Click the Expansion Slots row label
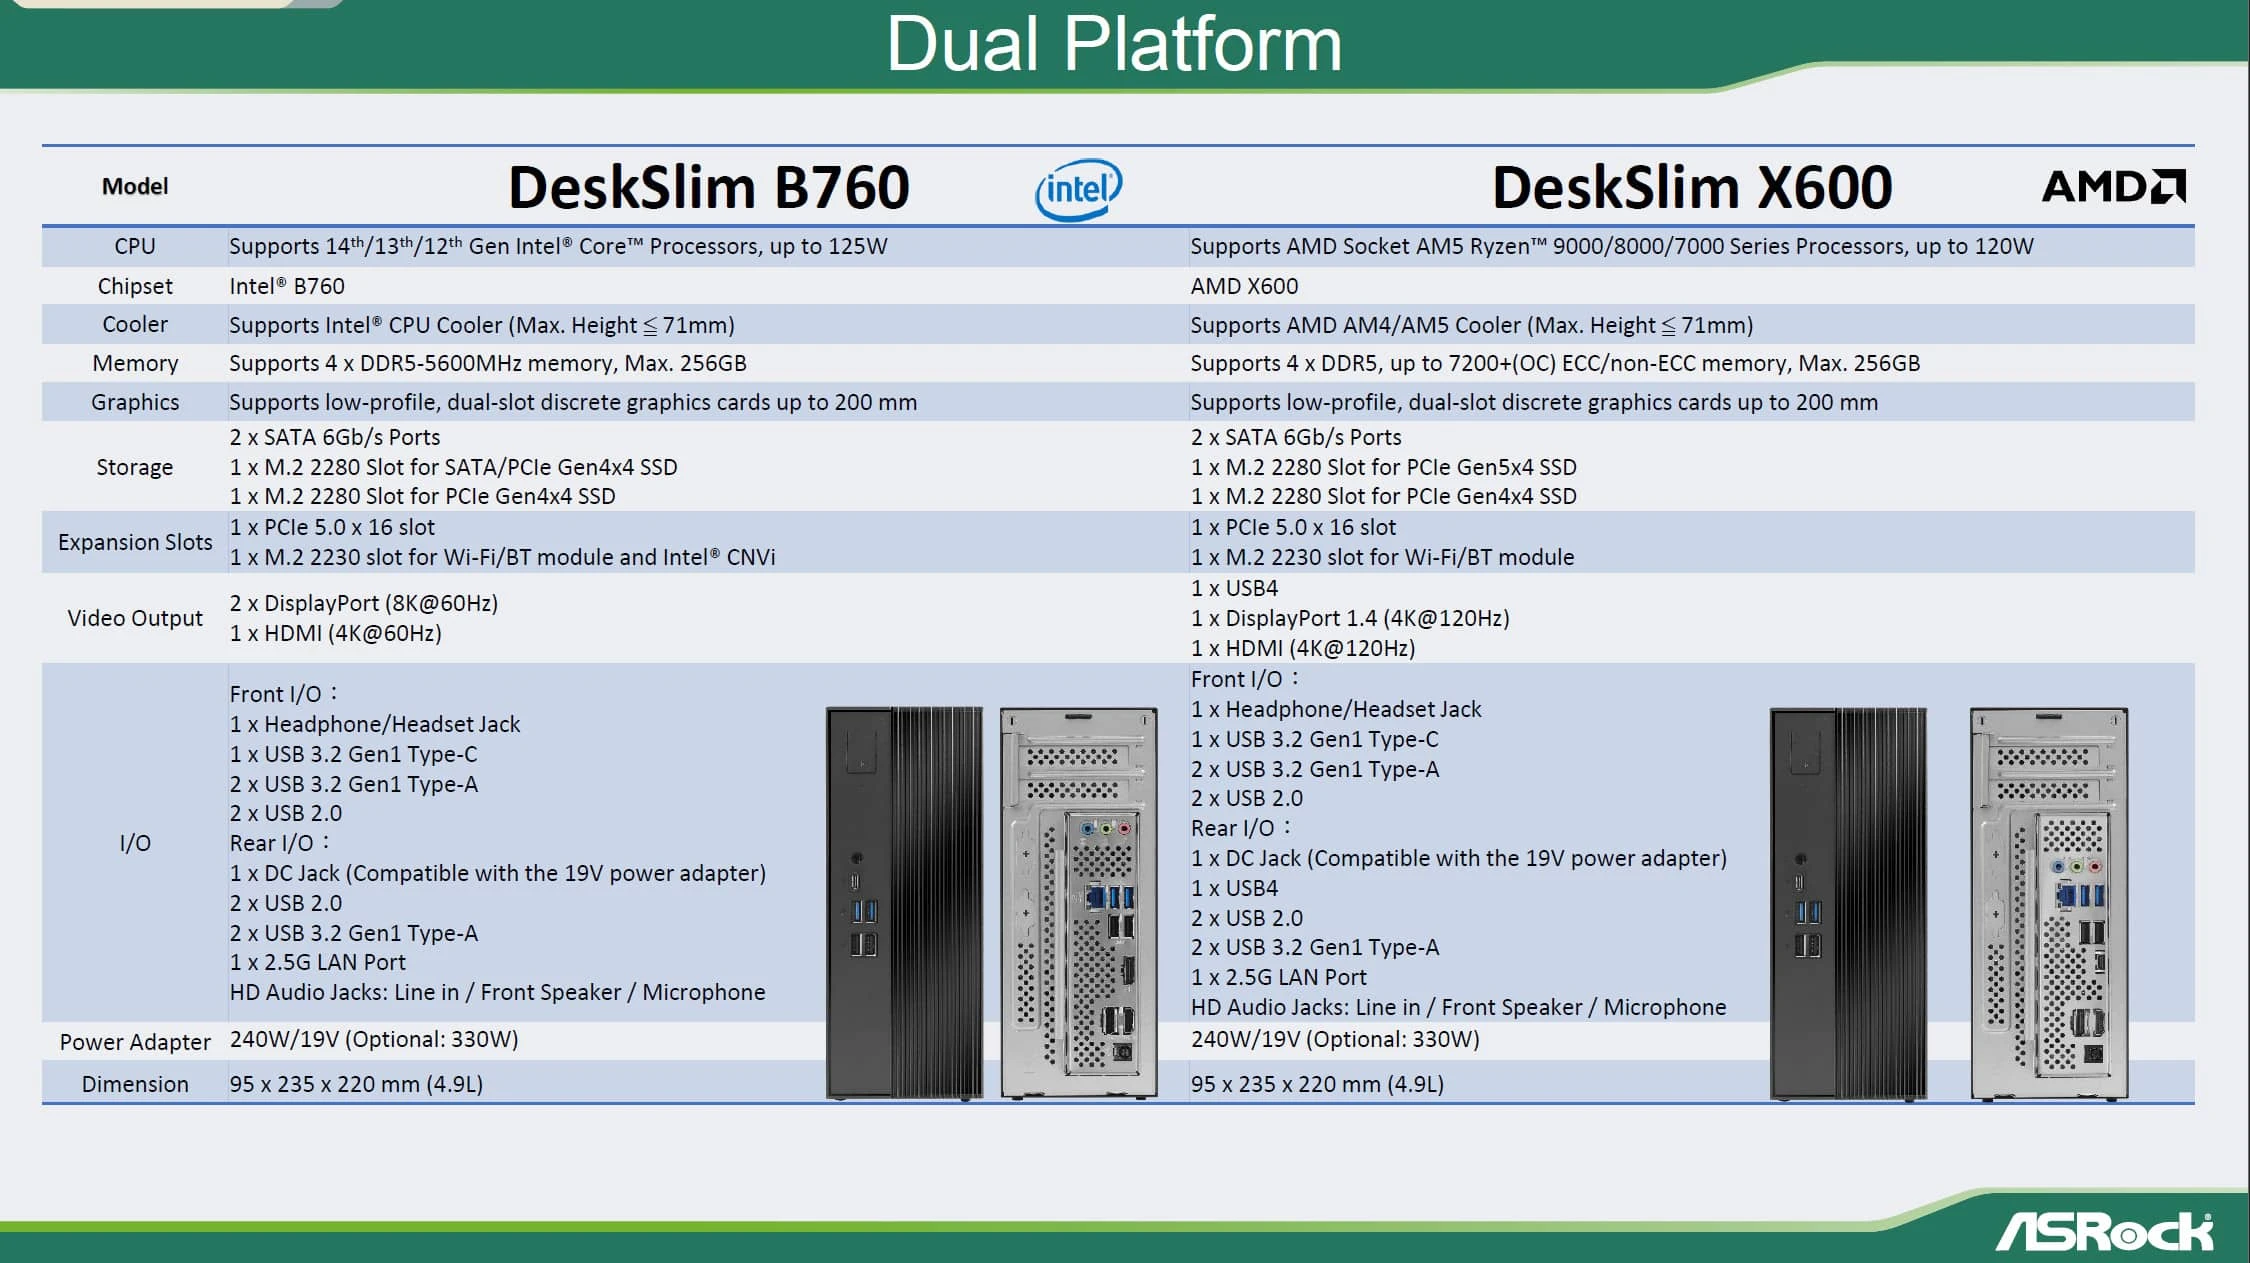The image size is (2250, 1263). click(x=135, y=542)
